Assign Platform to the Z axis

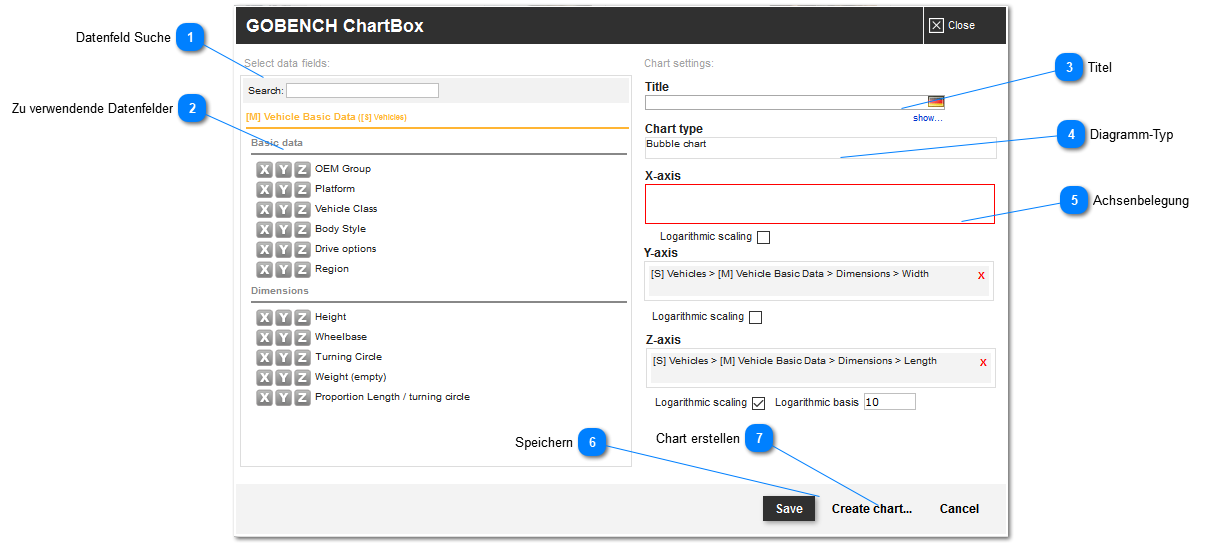point(302,189)
